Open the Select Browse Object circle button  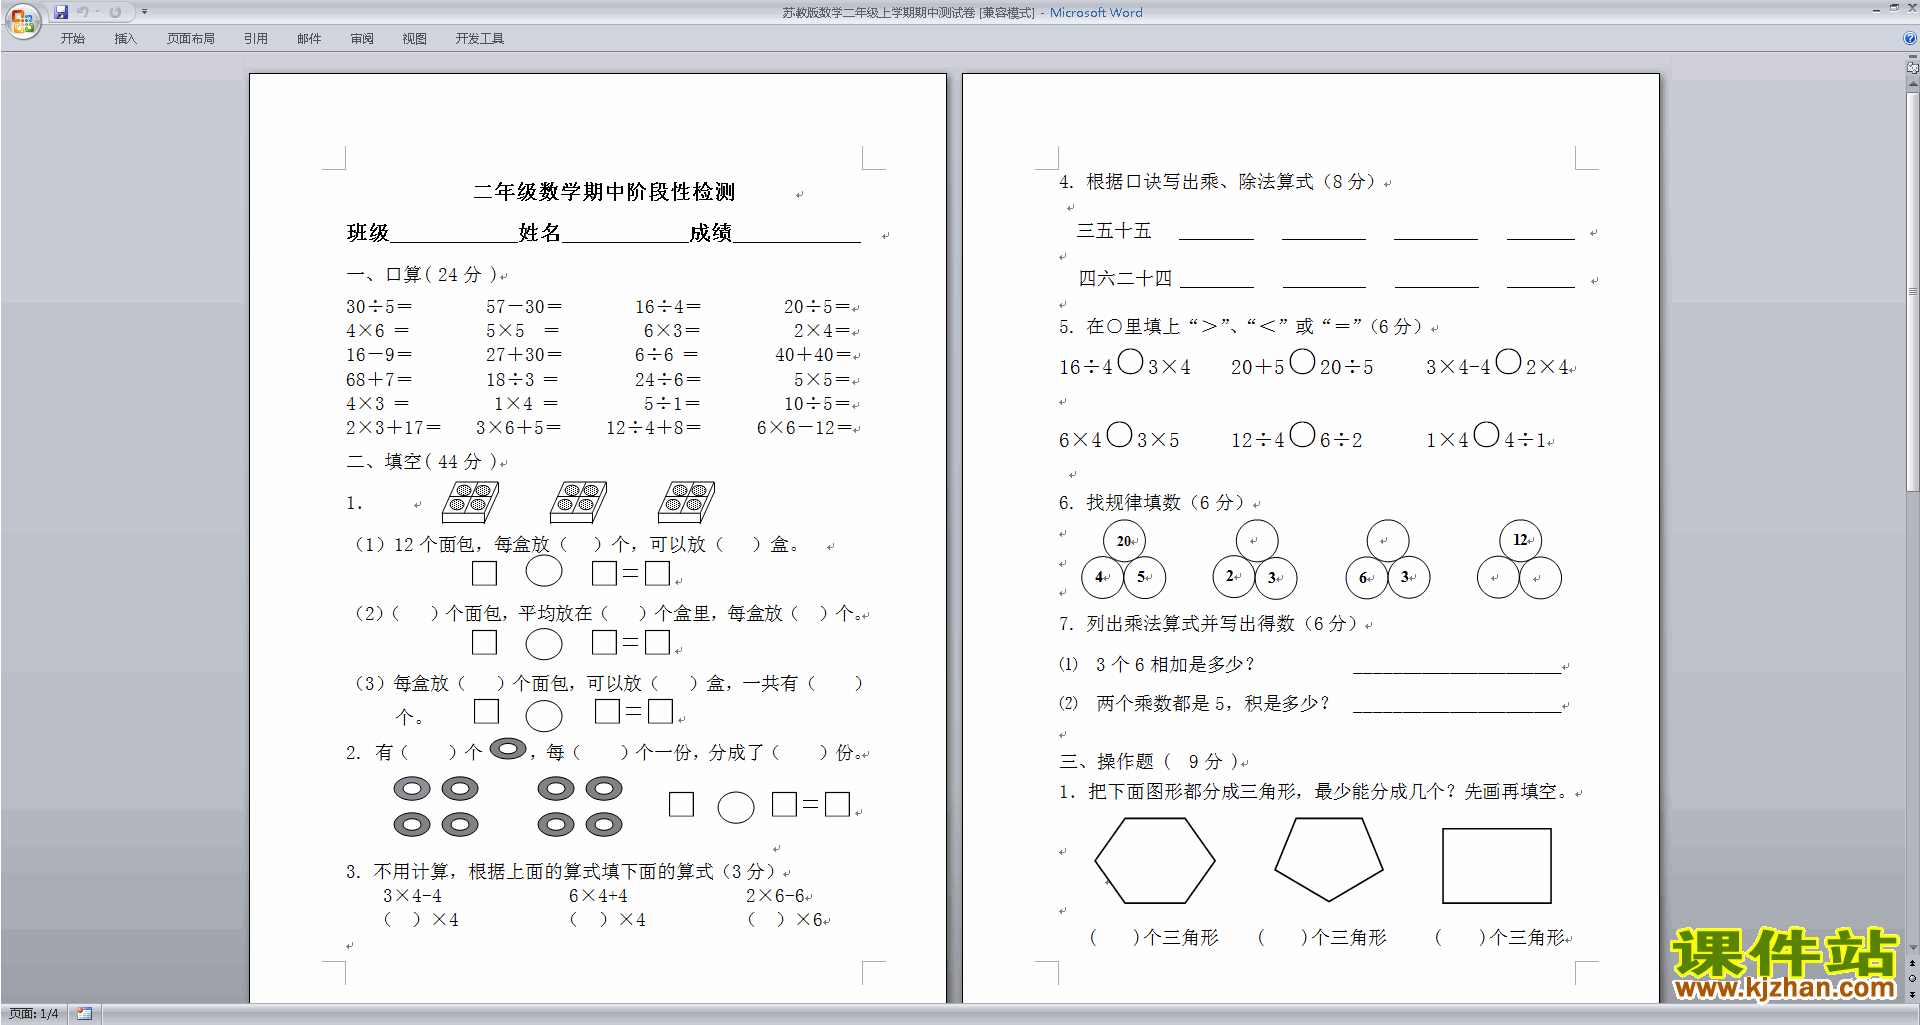coord(1912,978)
